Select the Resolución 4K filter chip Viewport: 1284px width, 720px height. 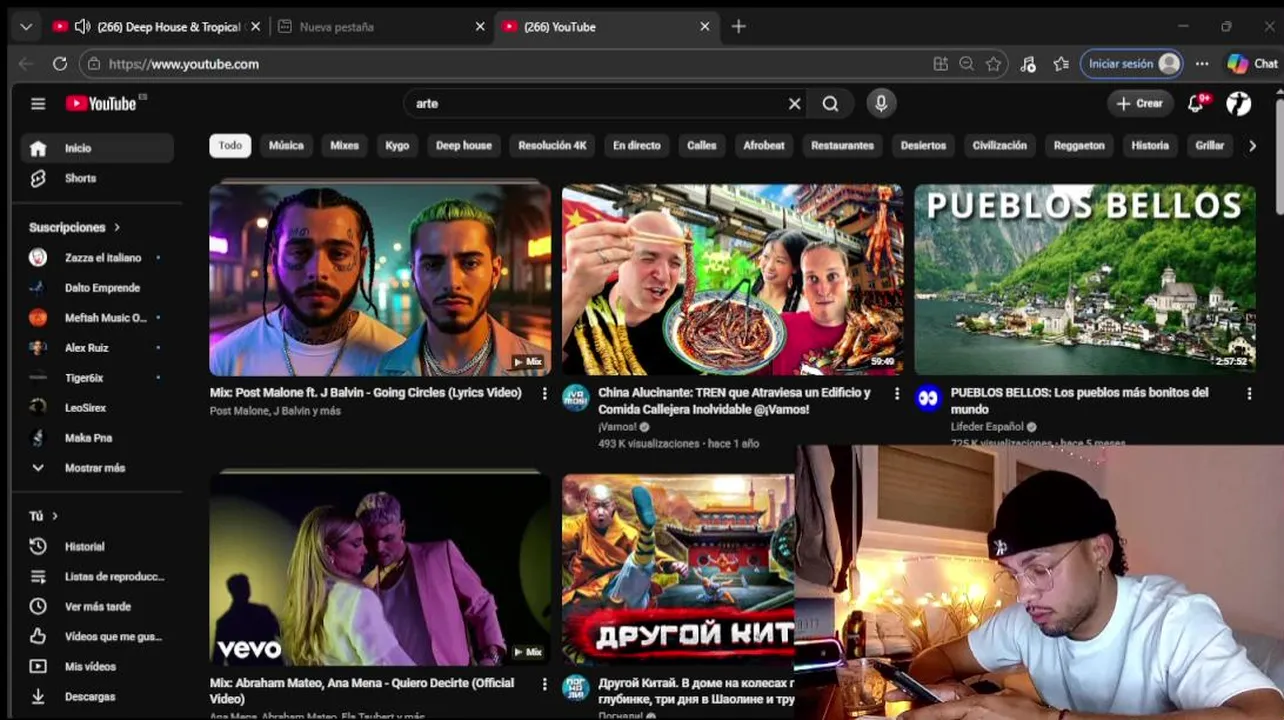[x=552, y=146]
